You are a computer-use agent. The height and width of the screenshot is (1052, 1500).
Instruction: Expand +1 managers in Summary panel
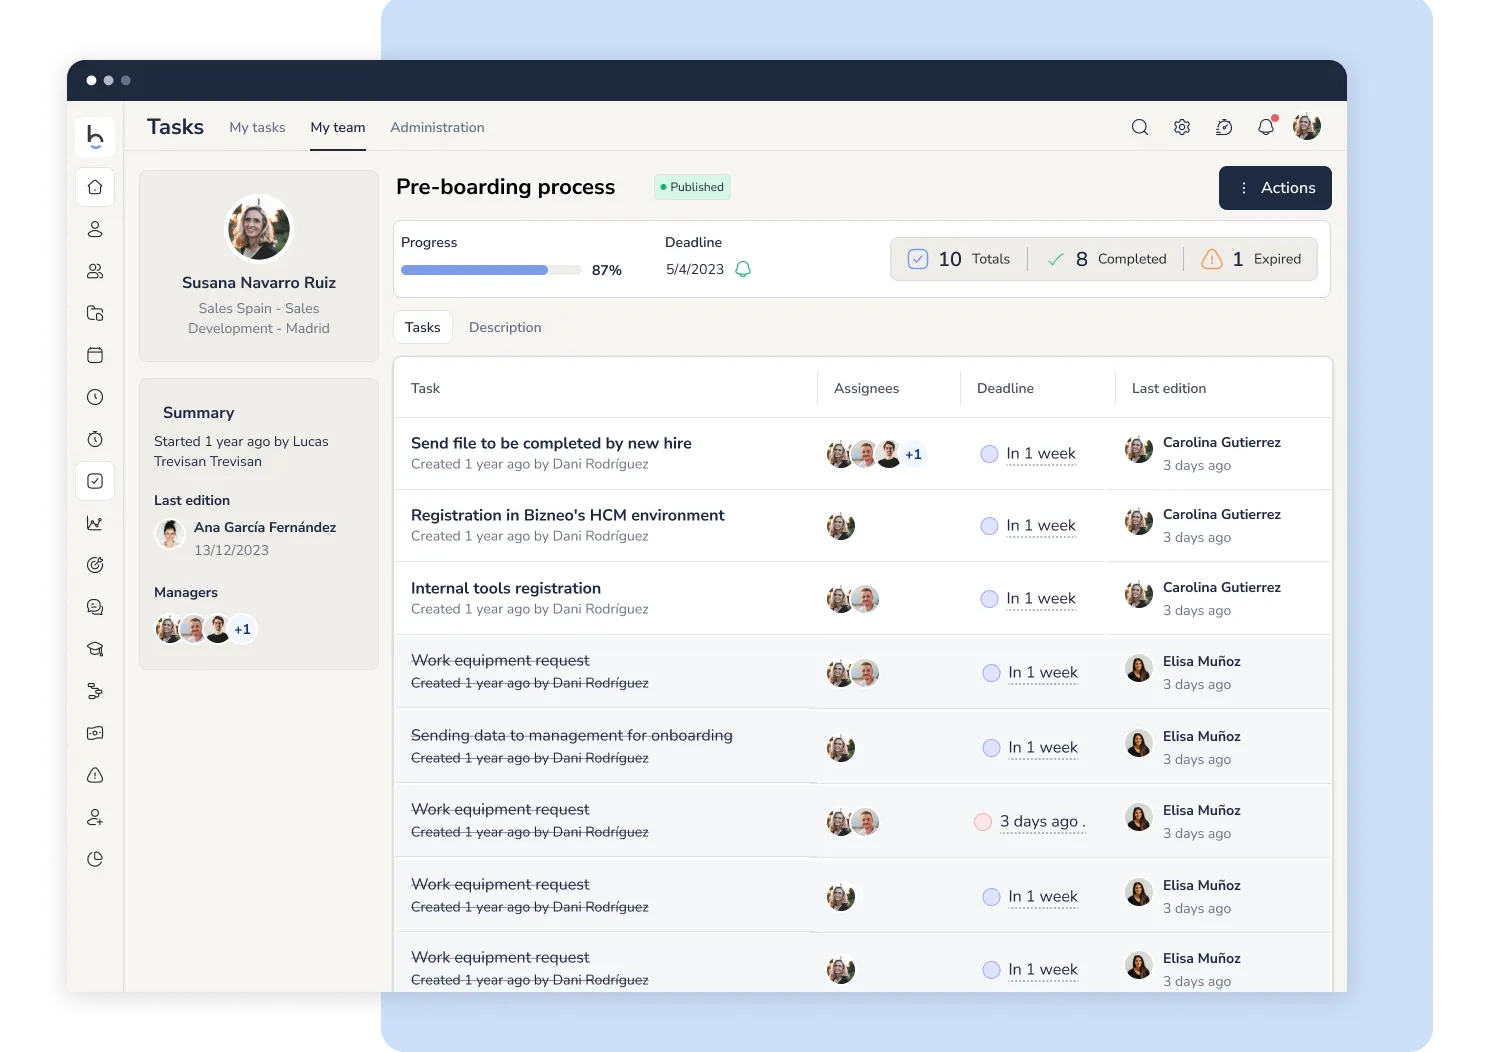pos(242,629)
